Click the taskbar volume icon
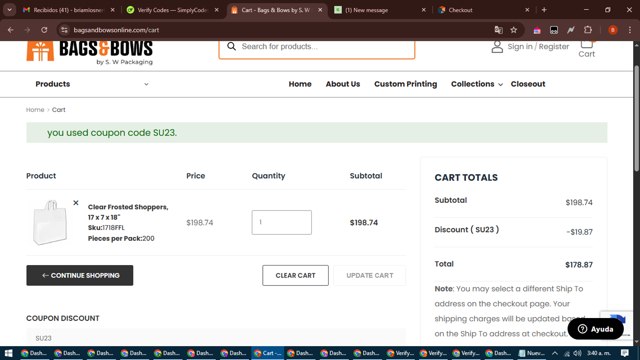This screenshot has width=640, height=360. pos(577,353)
